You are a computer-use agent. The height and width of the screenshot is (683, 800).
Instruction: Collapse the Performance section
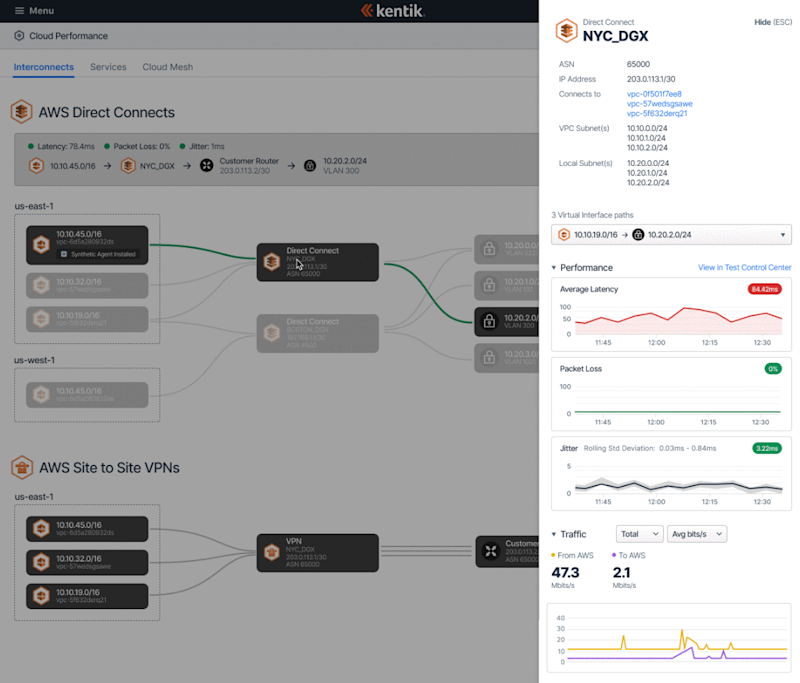tap(554, 268)
